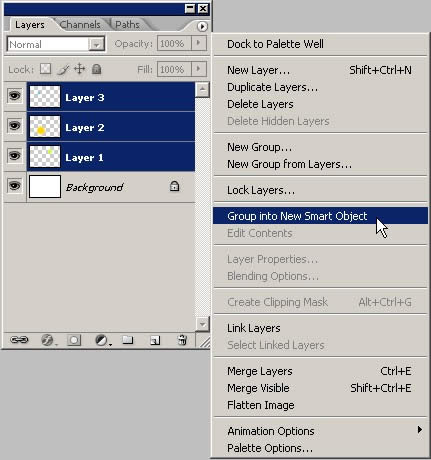Image resolution: width=431 pixels, height=460 pixels.
Task: Hide the Background layer eye
Action: tap(14, 186)
